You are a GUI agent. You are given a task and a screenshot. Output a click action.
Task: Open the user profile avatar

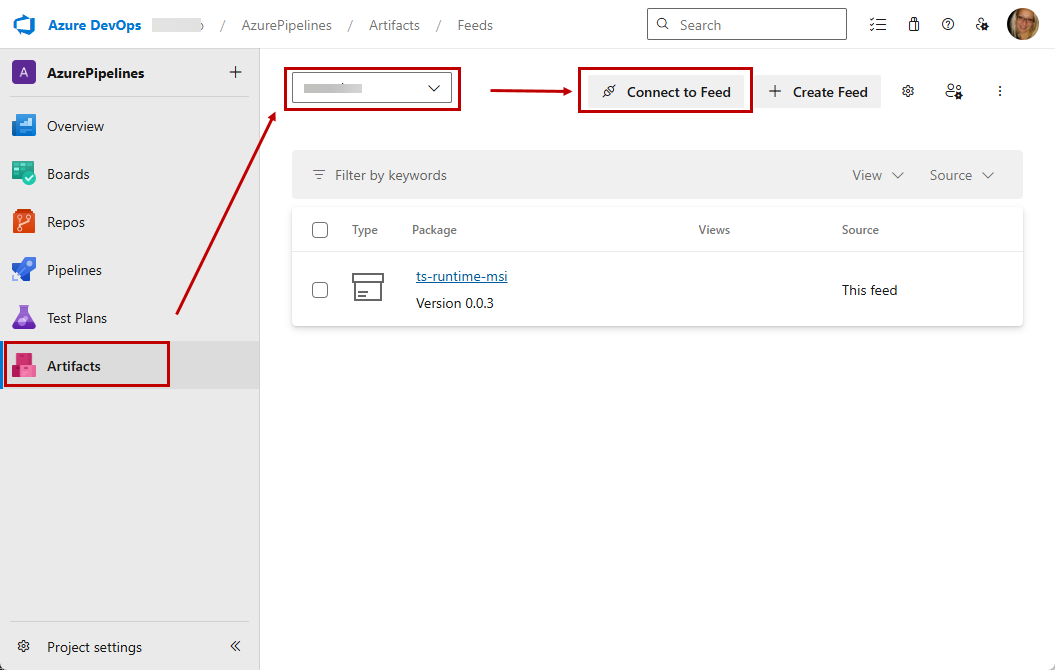(1023, 24)
